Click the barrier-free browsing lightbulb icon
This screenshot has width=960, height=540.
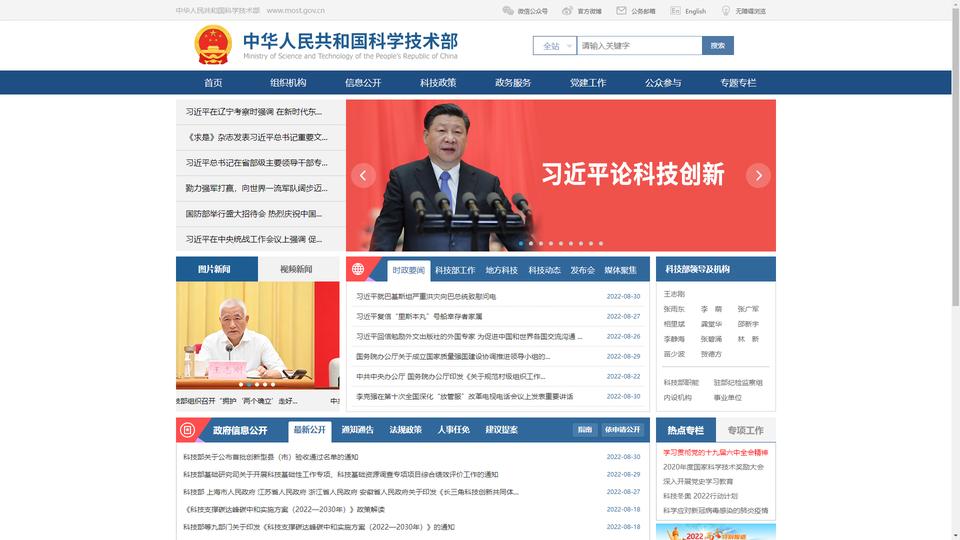coord(726,10)
